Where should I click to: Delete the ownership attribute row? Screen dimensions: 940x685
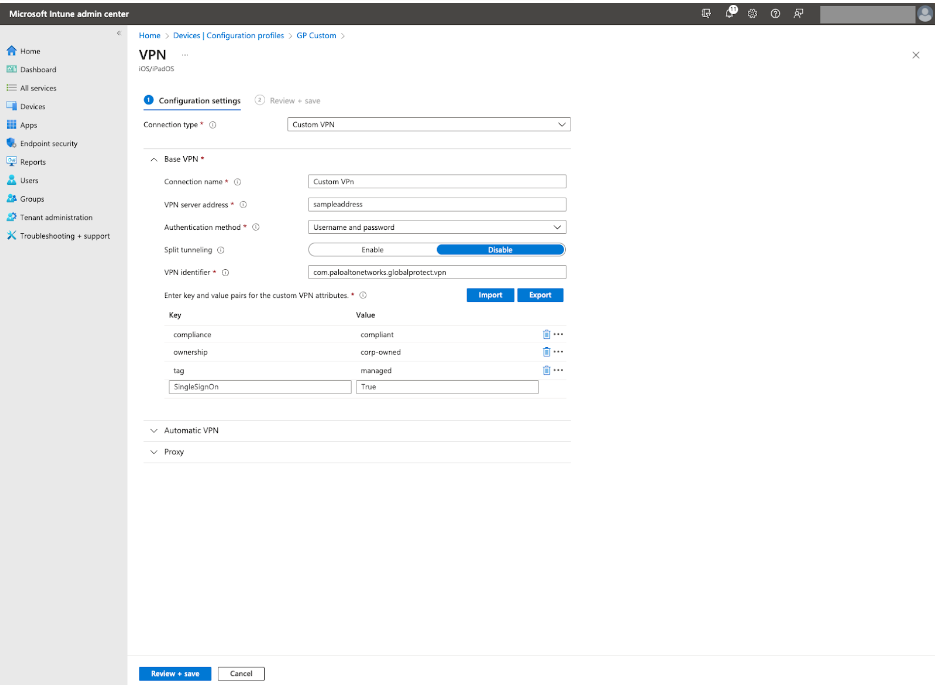(546, 351)
